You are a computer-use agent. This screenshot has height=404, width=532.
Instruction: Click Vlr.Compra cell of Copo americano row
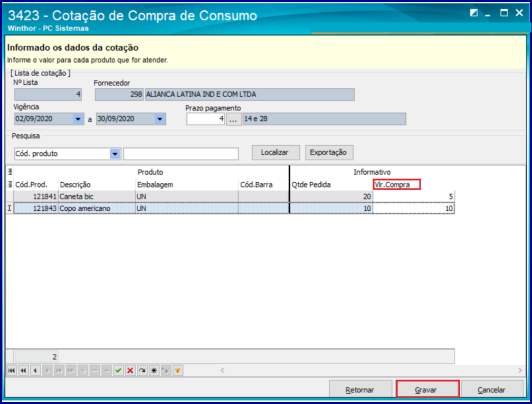(x=413, y=208)
